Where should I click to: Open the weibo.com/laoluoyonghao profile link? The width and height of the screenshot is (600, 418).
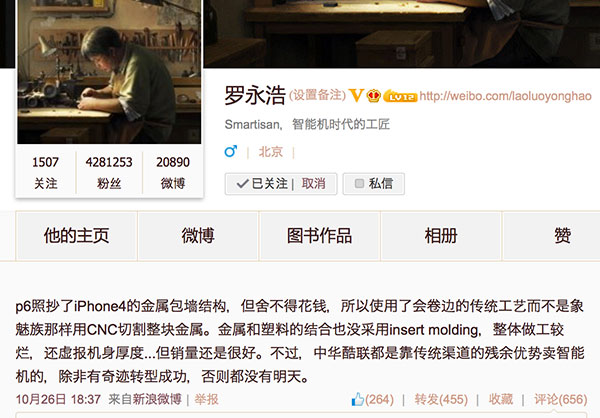point(505,96)
